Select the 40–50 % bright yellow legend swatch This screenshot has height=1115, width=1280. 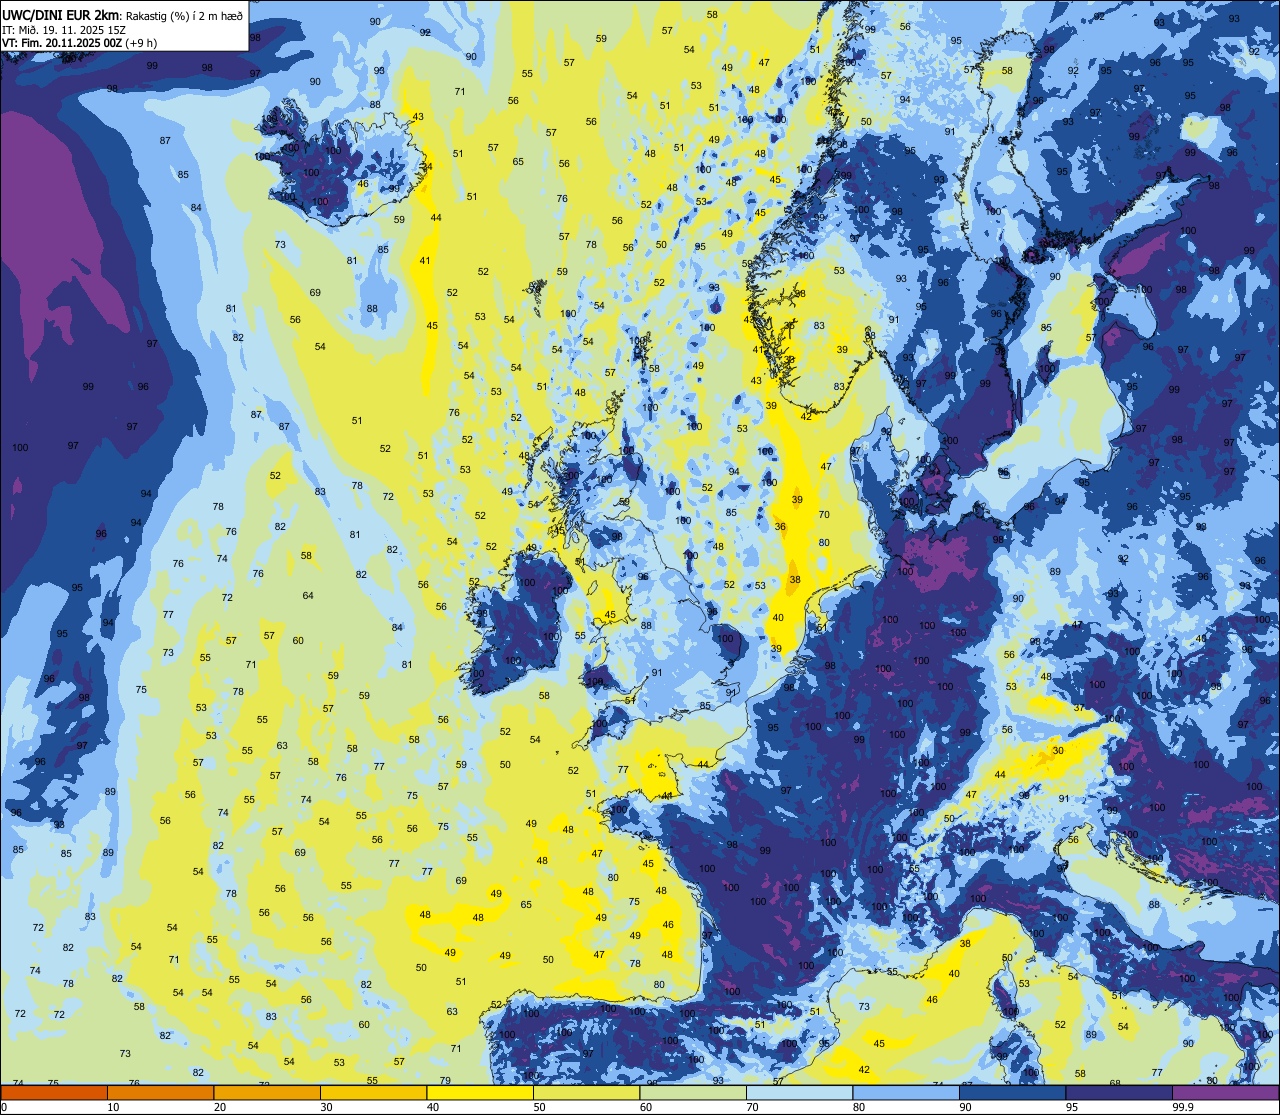[480, 1092]
